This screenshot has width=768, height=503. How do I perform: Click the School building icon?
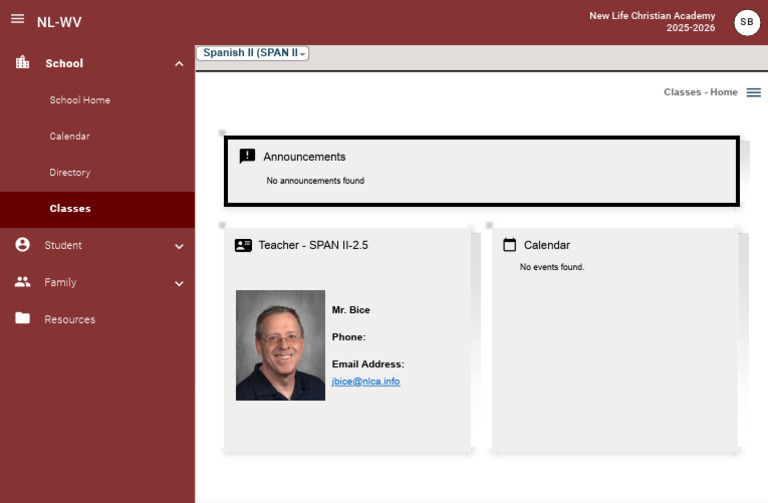[x=23, y=62]
